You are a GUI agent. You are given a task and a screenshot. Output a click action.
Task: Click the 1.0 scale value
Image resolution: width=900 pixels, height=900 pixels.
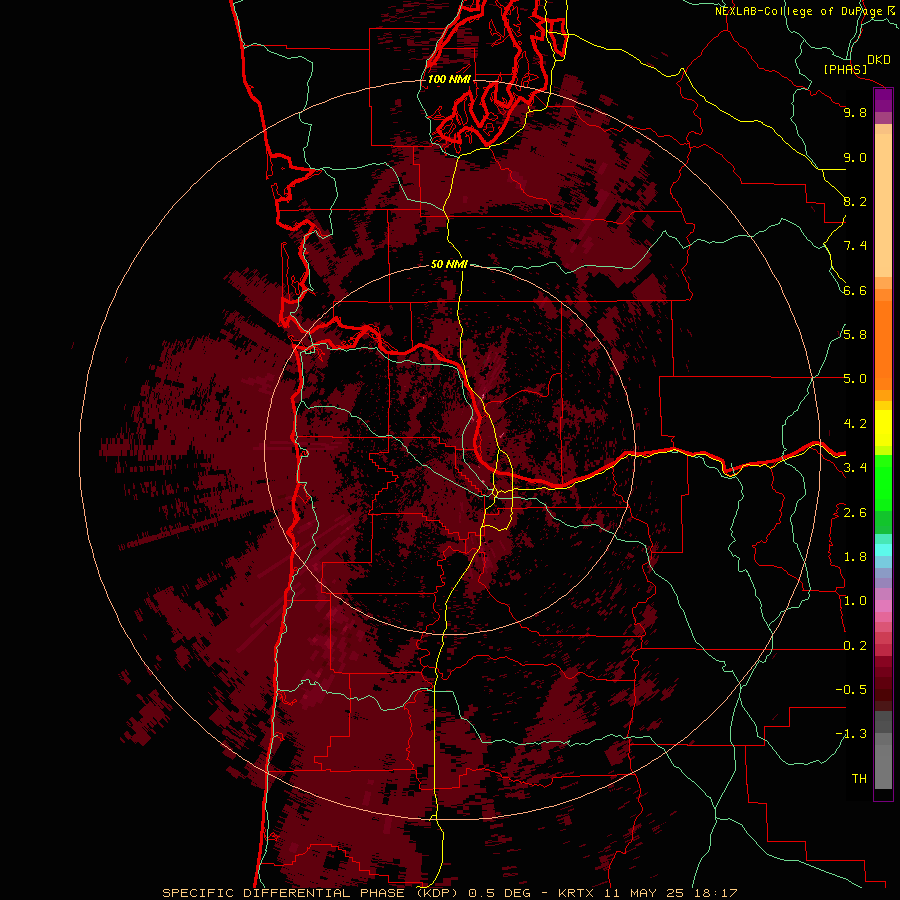click(855, 601)
